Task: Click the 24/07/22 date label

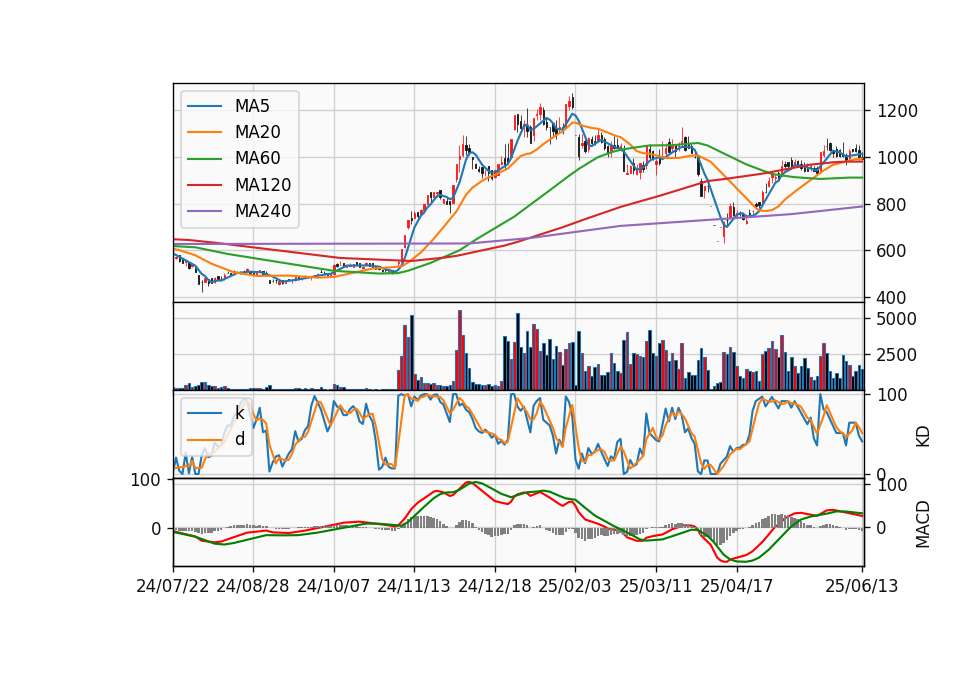Action: pos(173,586)
